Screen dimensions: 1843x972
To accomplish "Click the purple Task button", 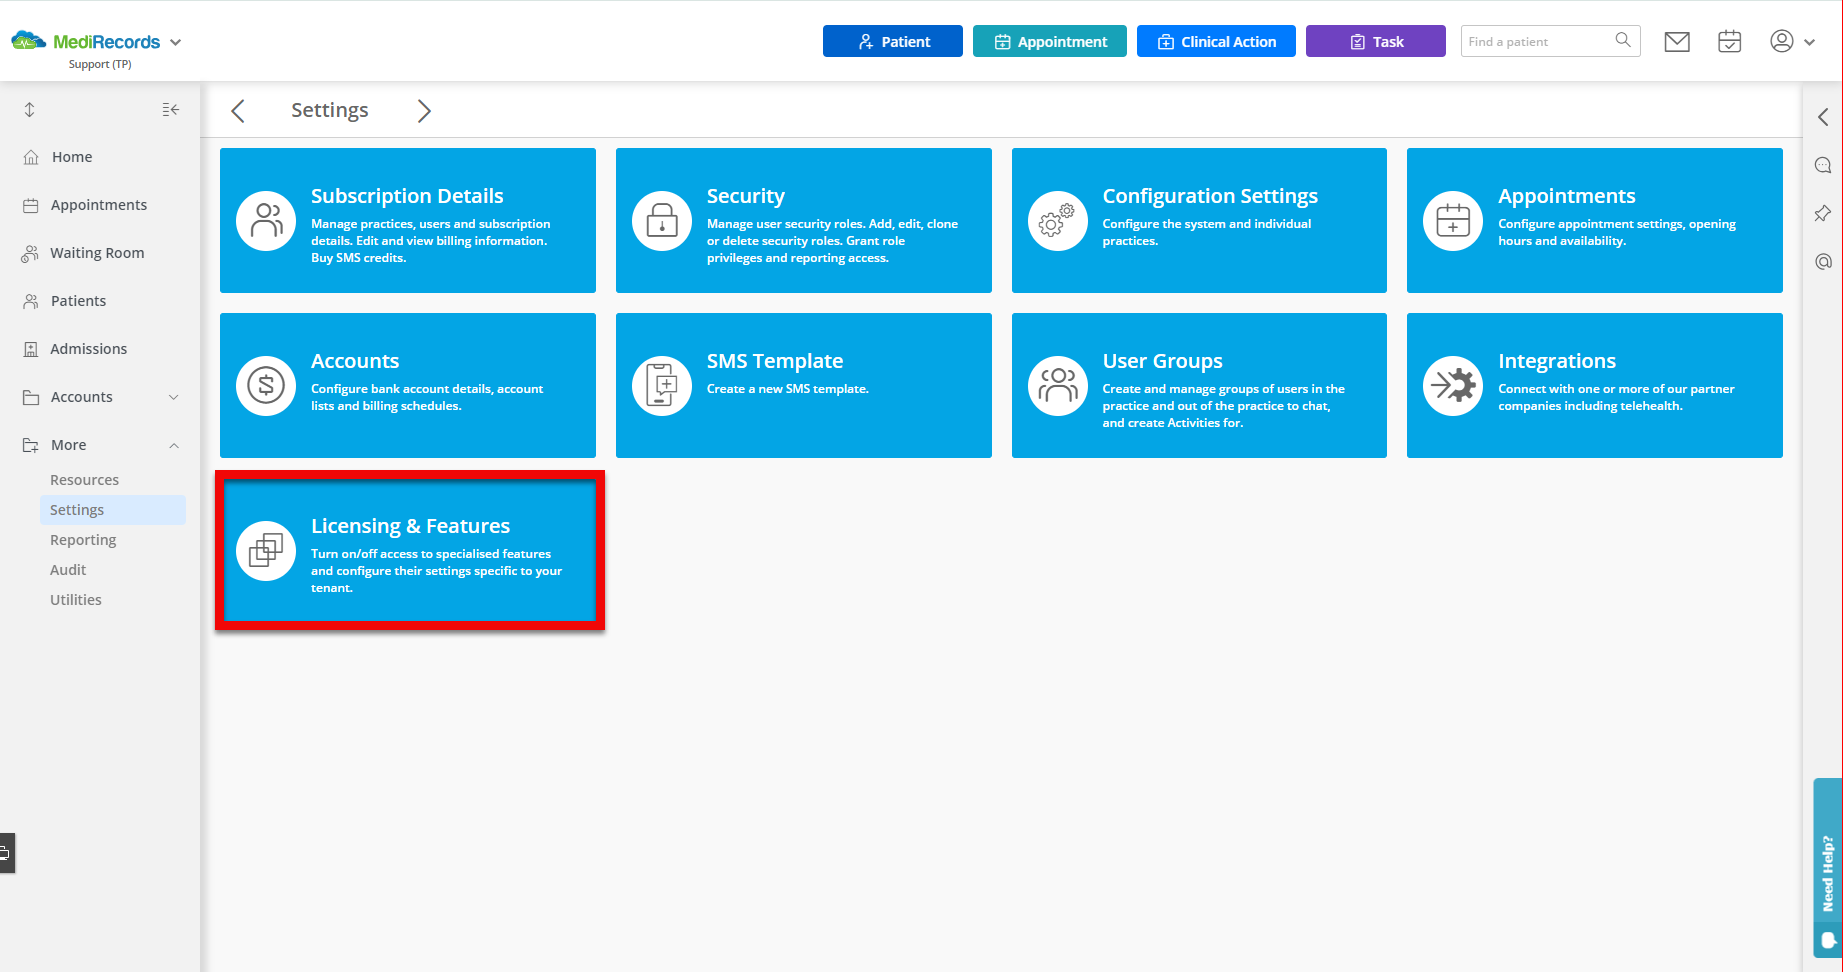I will click(1375, 42).
